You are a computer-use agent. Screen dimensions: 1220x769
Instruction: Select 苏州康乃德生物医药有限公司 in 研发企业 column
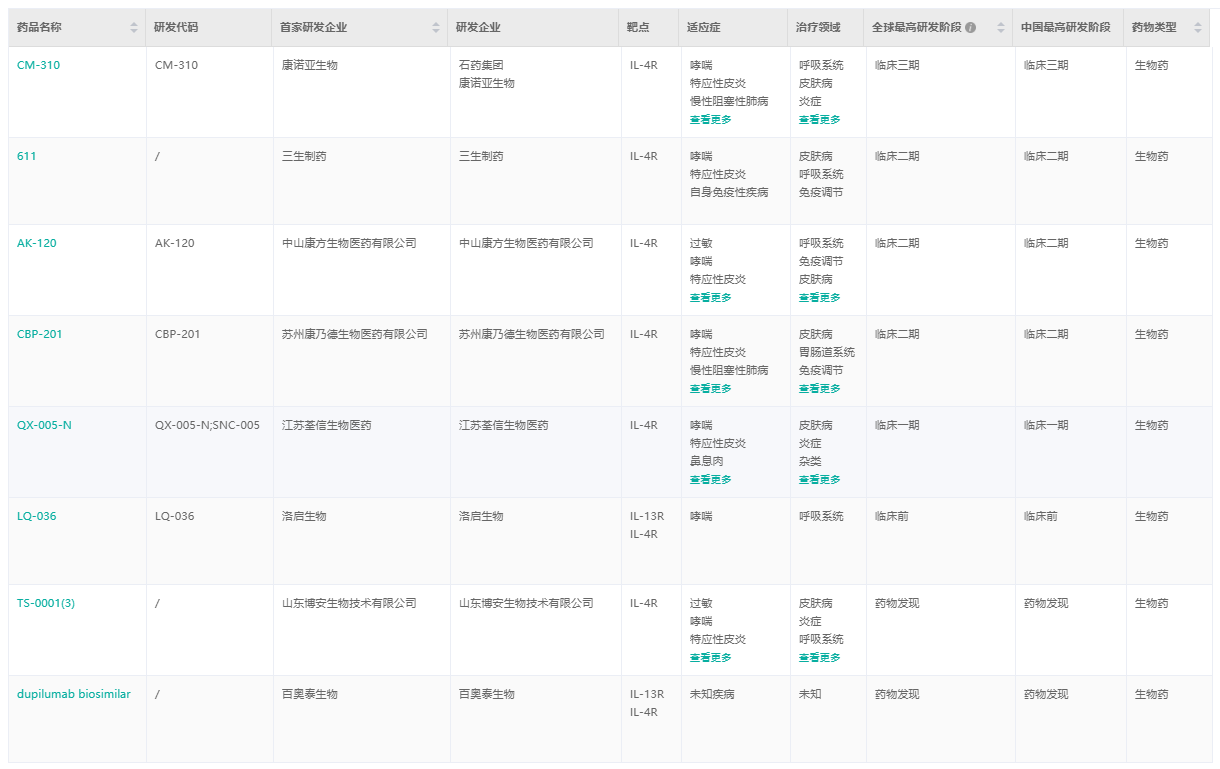pos(532,334)
